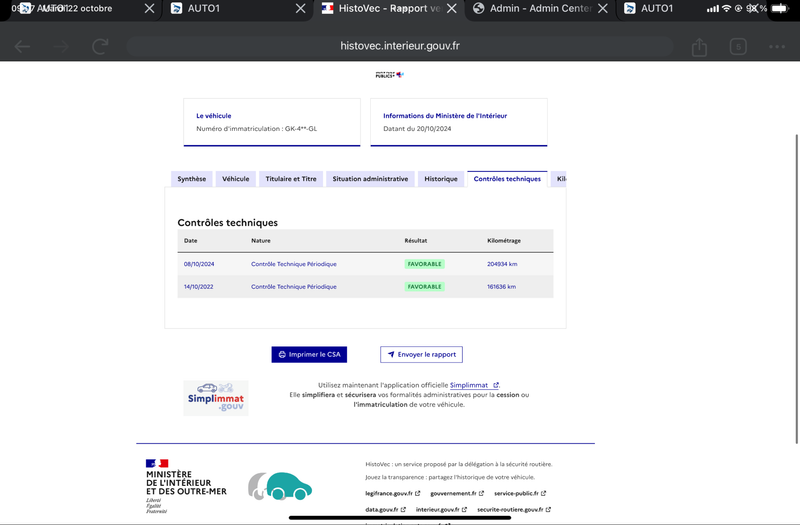Click the 204934 km value
The image size is (800, 525).
point(502,264)
